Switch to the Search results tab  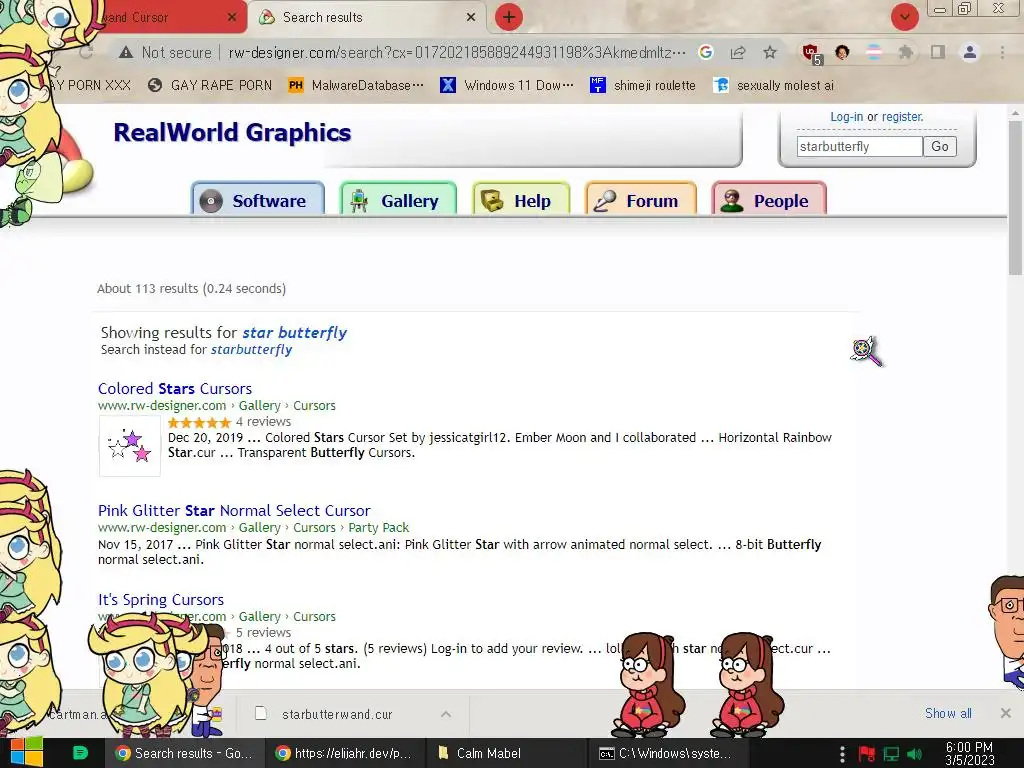(x=367, y=17)
